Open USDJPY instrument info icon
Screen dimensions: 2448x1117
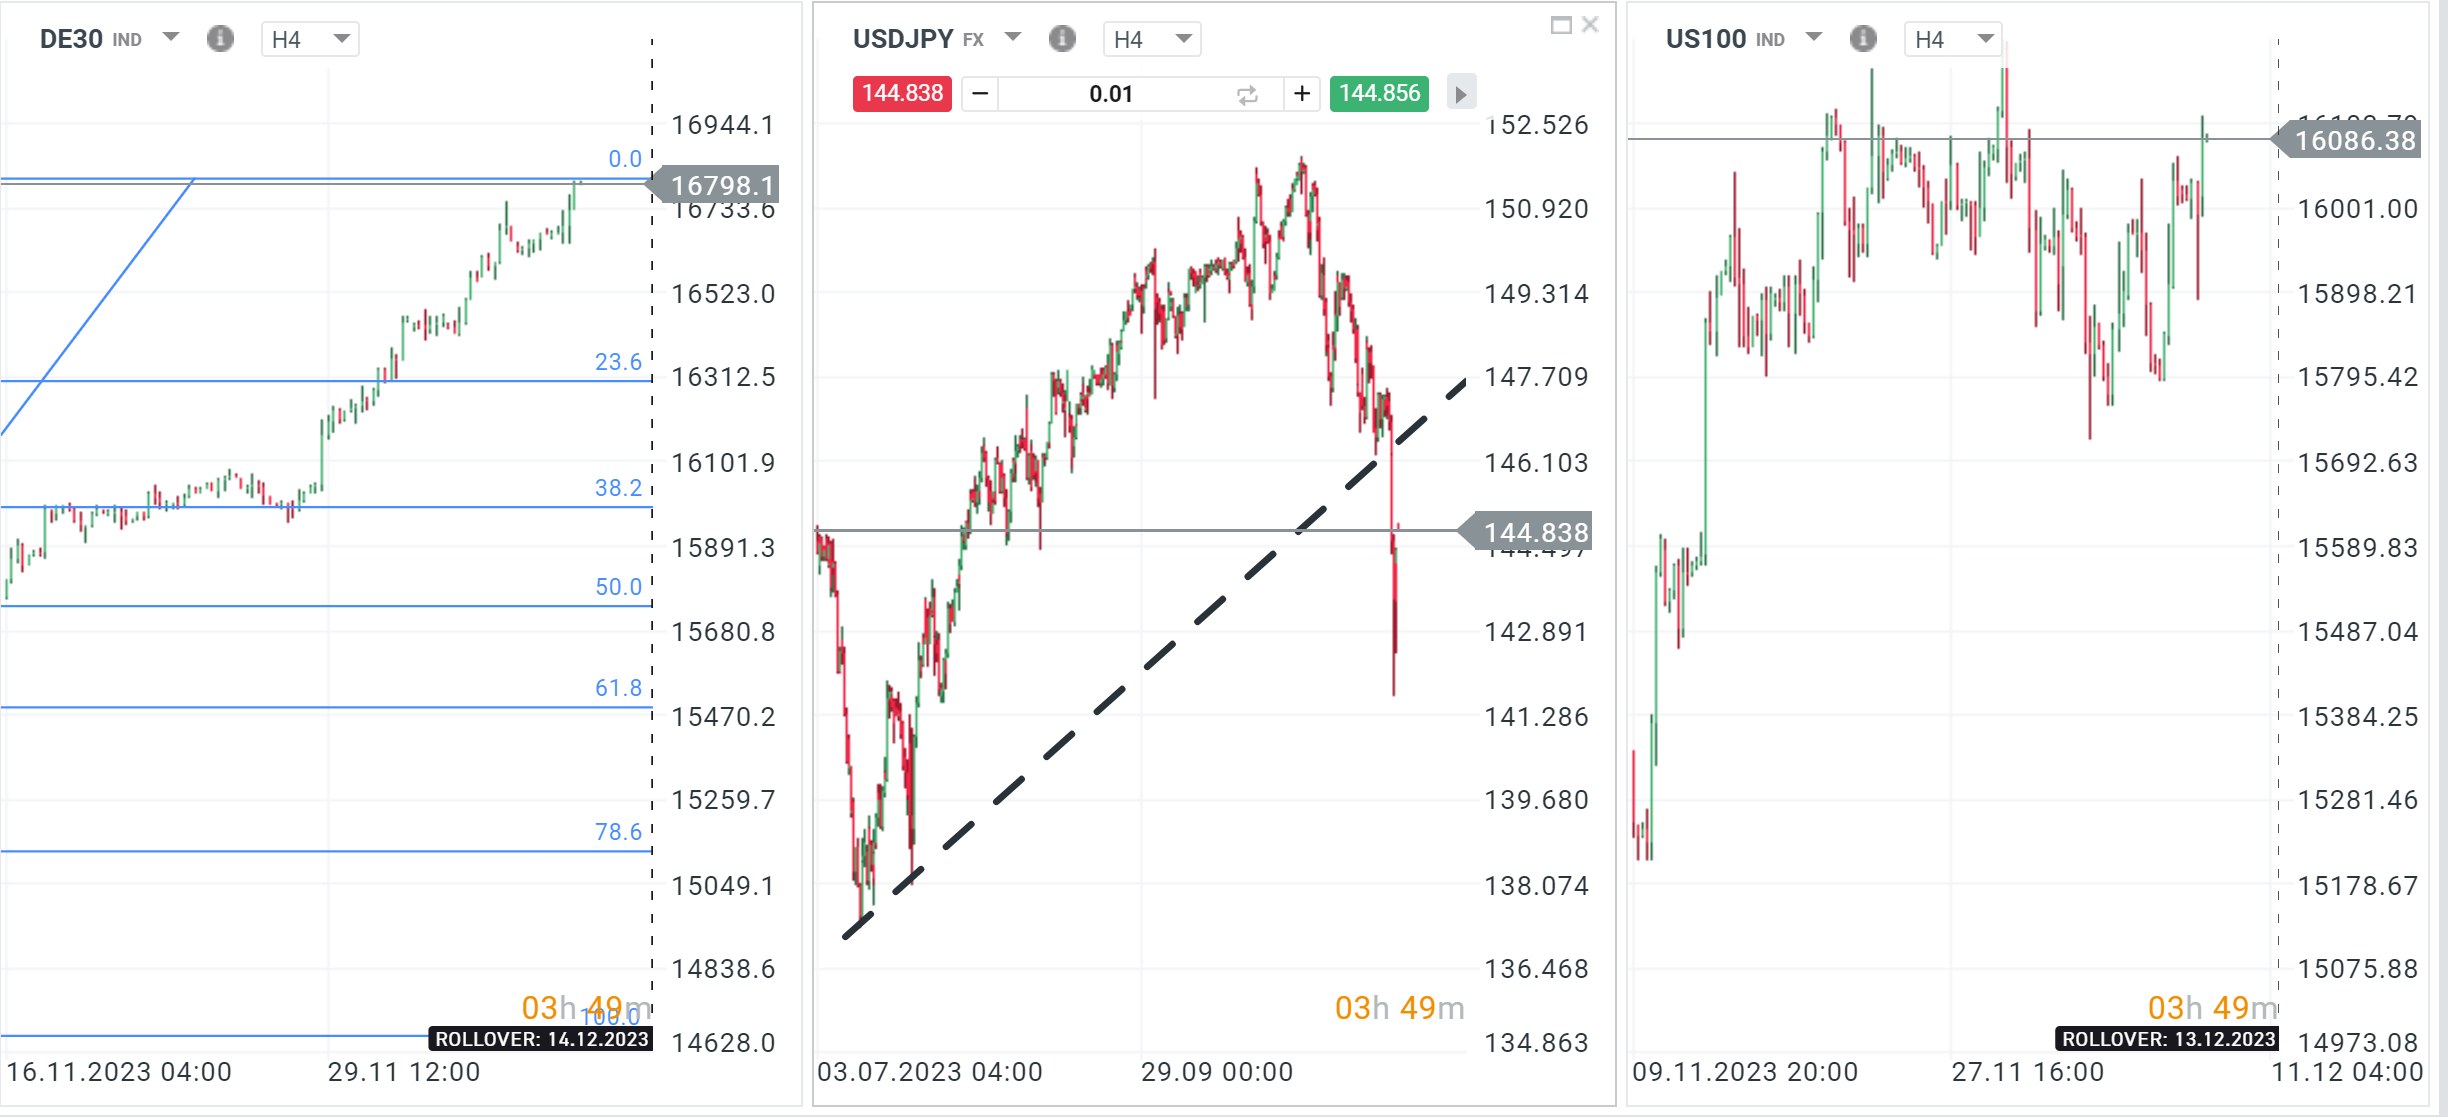pos(1062,39)
